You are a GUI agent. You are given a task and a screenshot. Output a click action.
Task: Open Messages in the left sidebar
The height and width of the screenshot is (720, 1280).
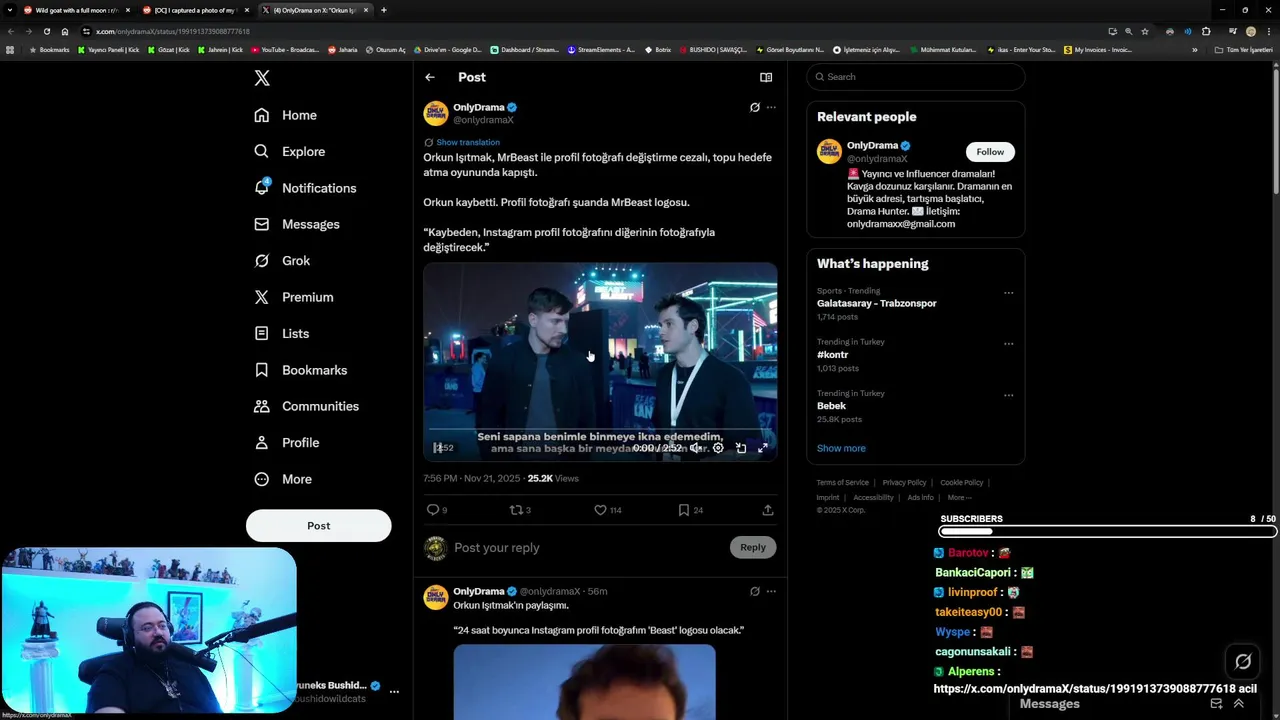[x=296, y=224]
